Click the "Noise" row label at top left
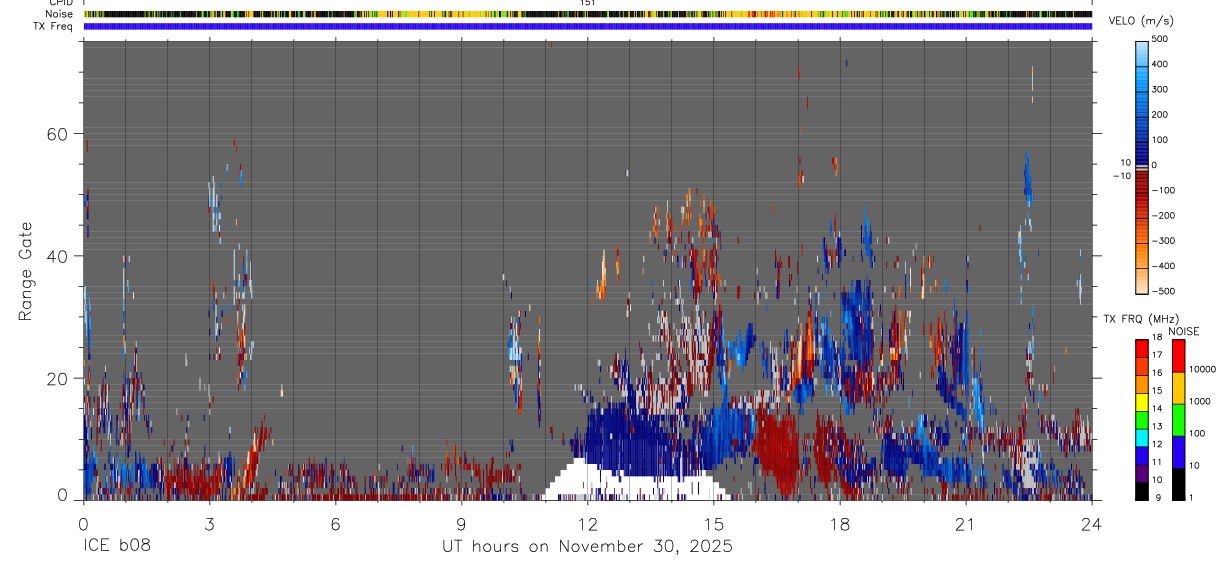This screenshot has height=567, width=1228. [x=60, y=14]
